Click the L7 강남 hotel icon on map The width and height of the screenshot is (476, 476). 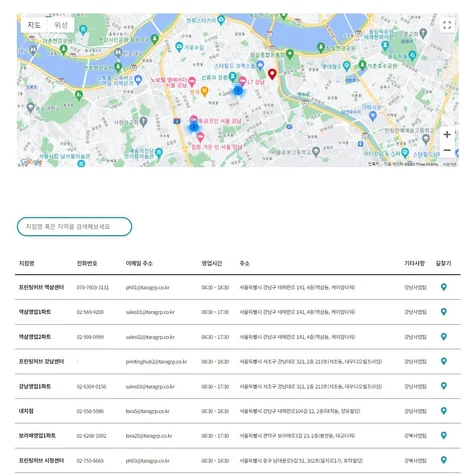(x=243, y=80)
